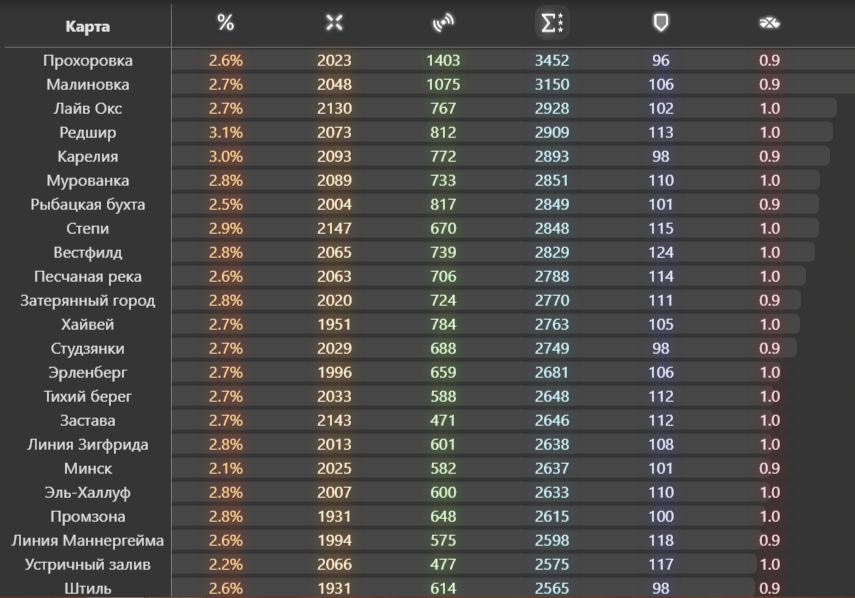Select the Карелия map entry
This screenshot has height=598, width=855.
coord(88,157)
